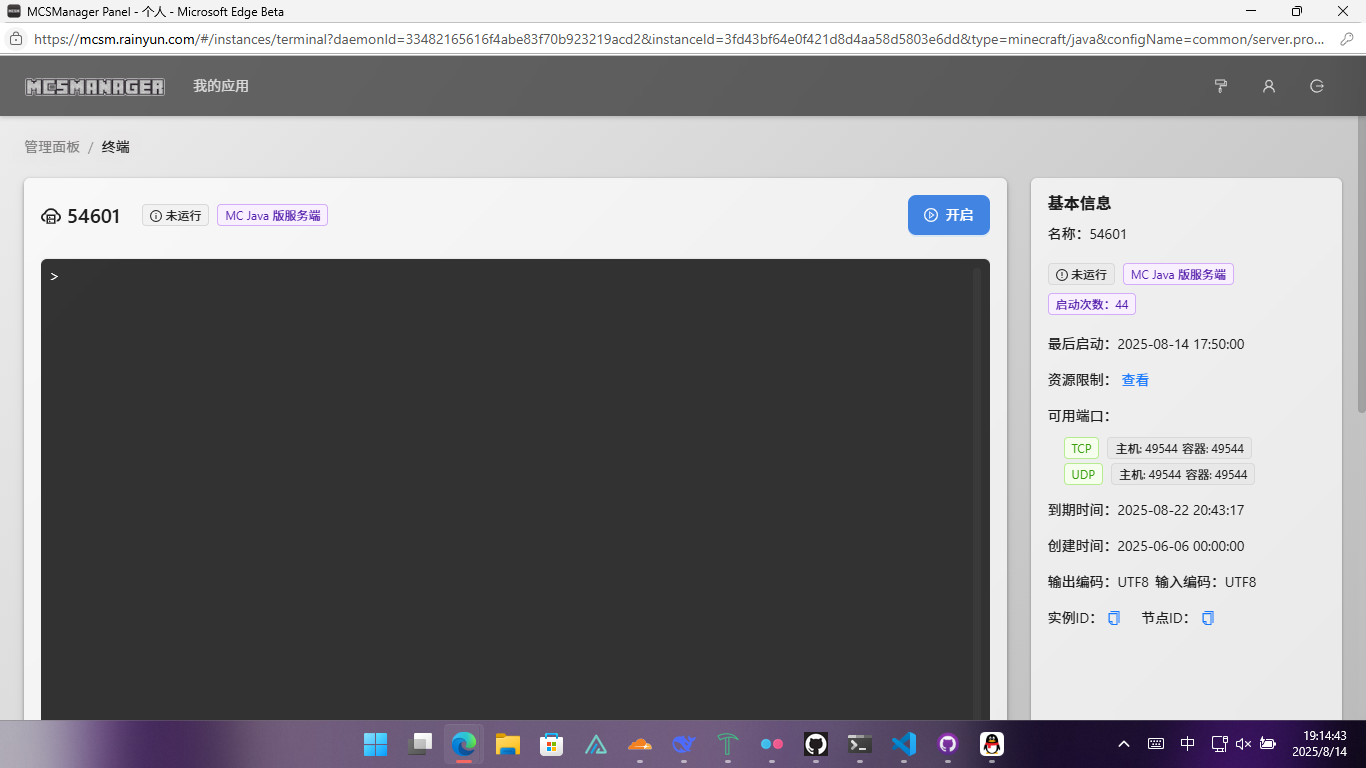Click the 查看 link for resource limits
The image size is (1366, 768).
pyautogui.click(x=1135, y=380)
